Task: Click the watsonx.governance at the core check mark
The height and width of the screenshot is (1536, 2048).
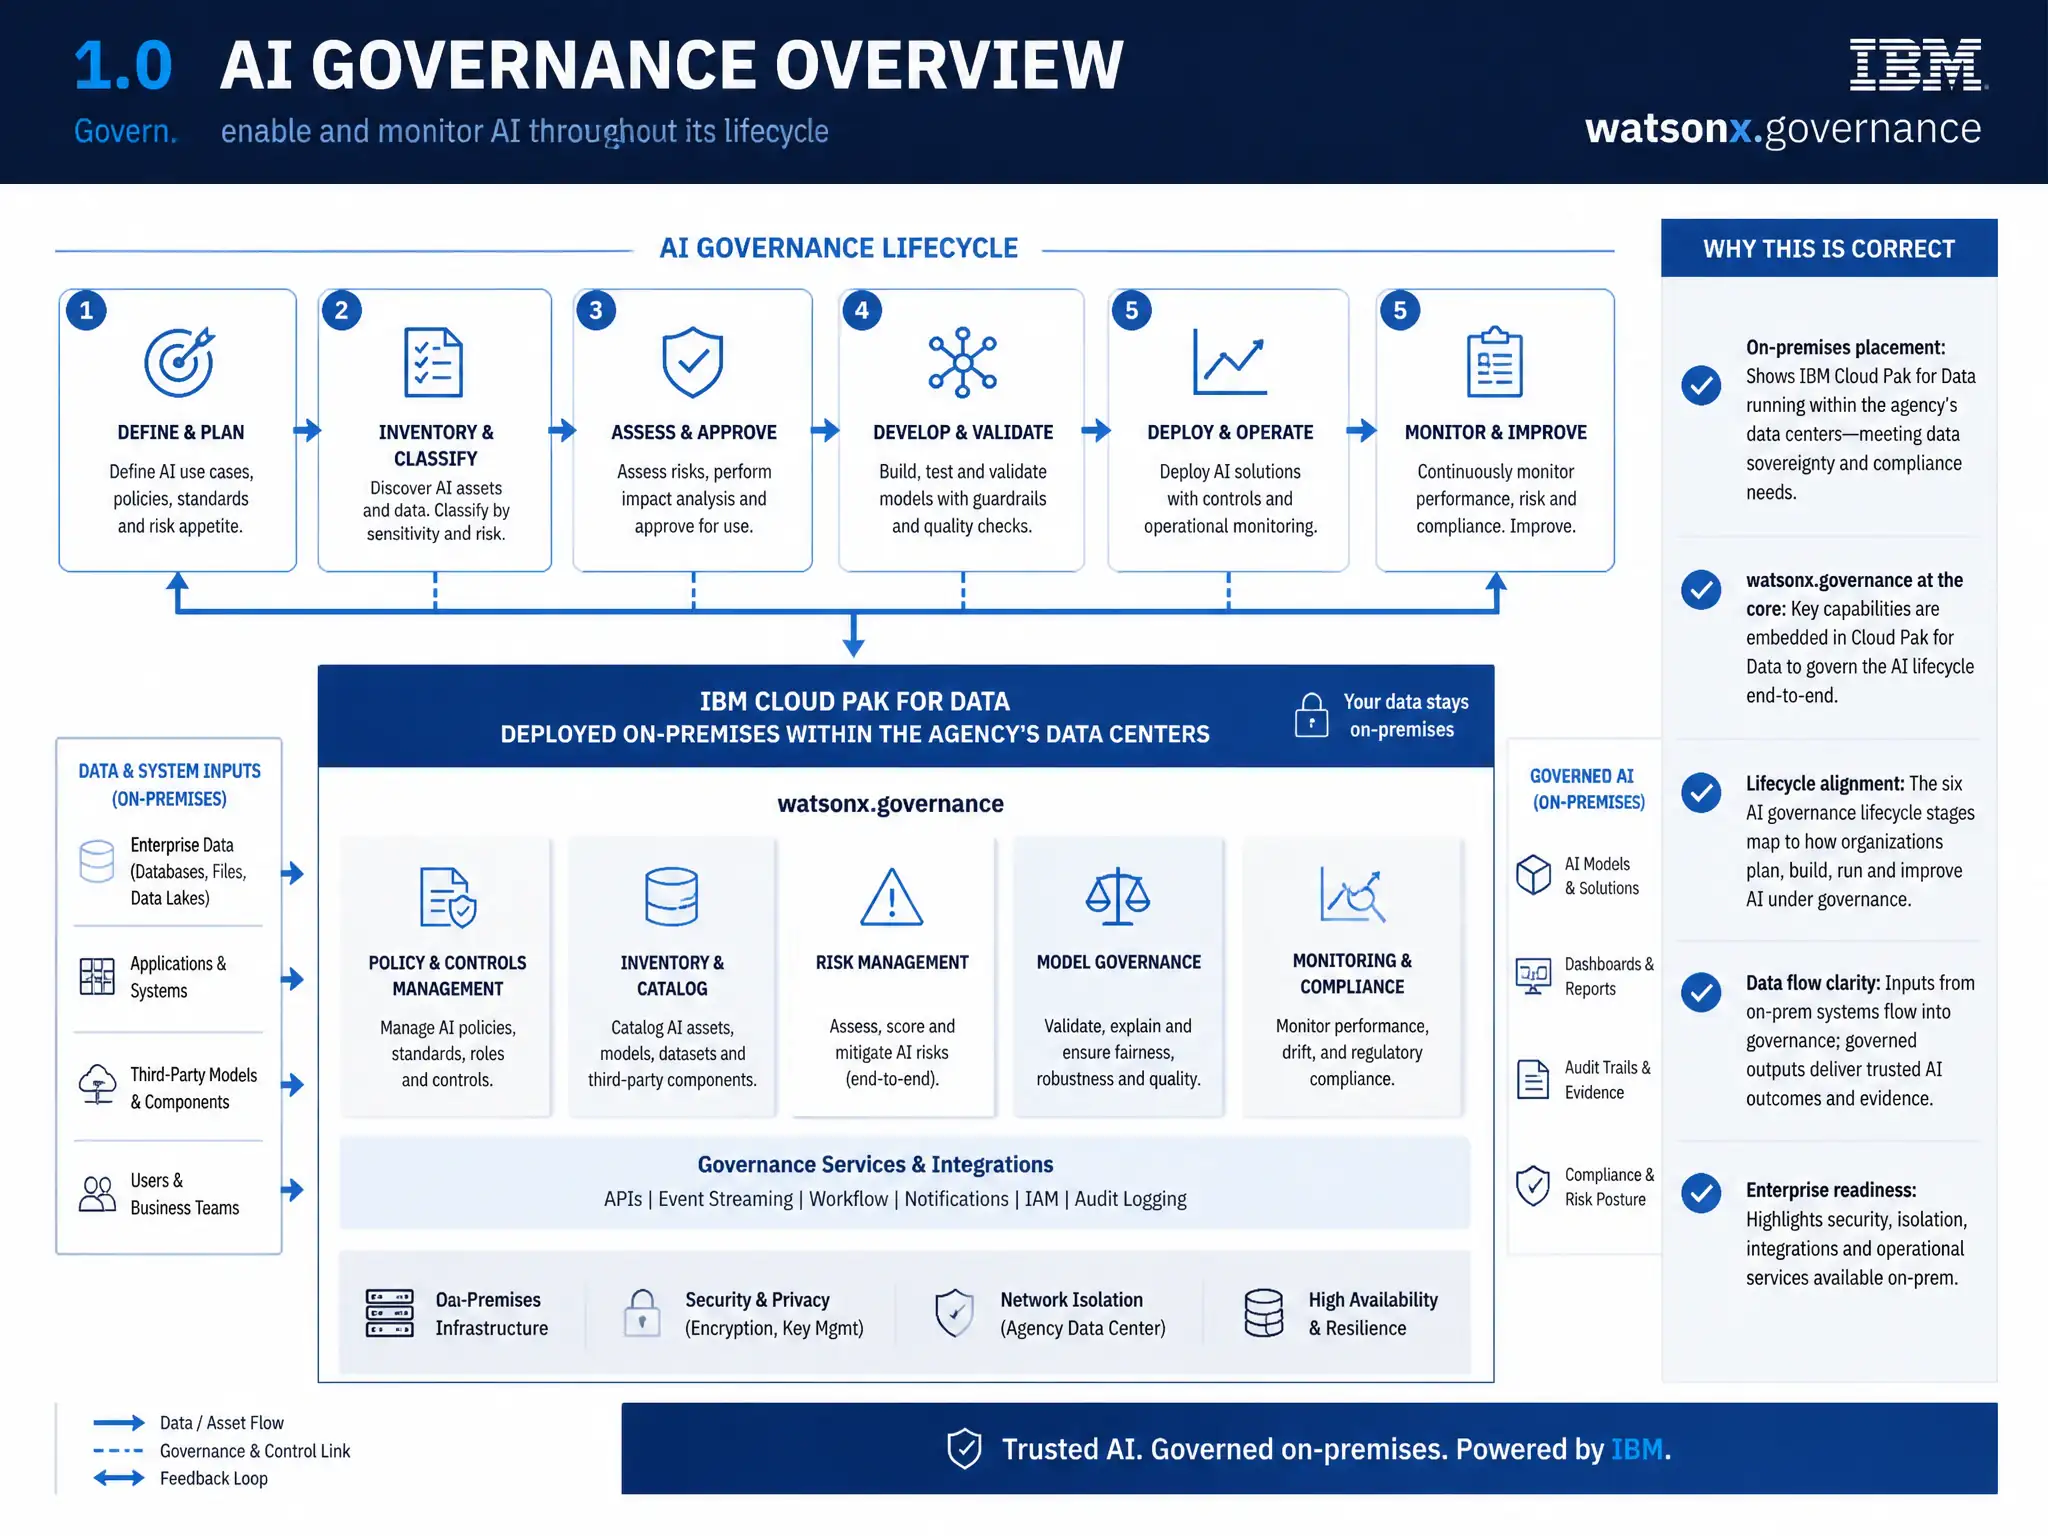Action: [x=1701, y=590]
